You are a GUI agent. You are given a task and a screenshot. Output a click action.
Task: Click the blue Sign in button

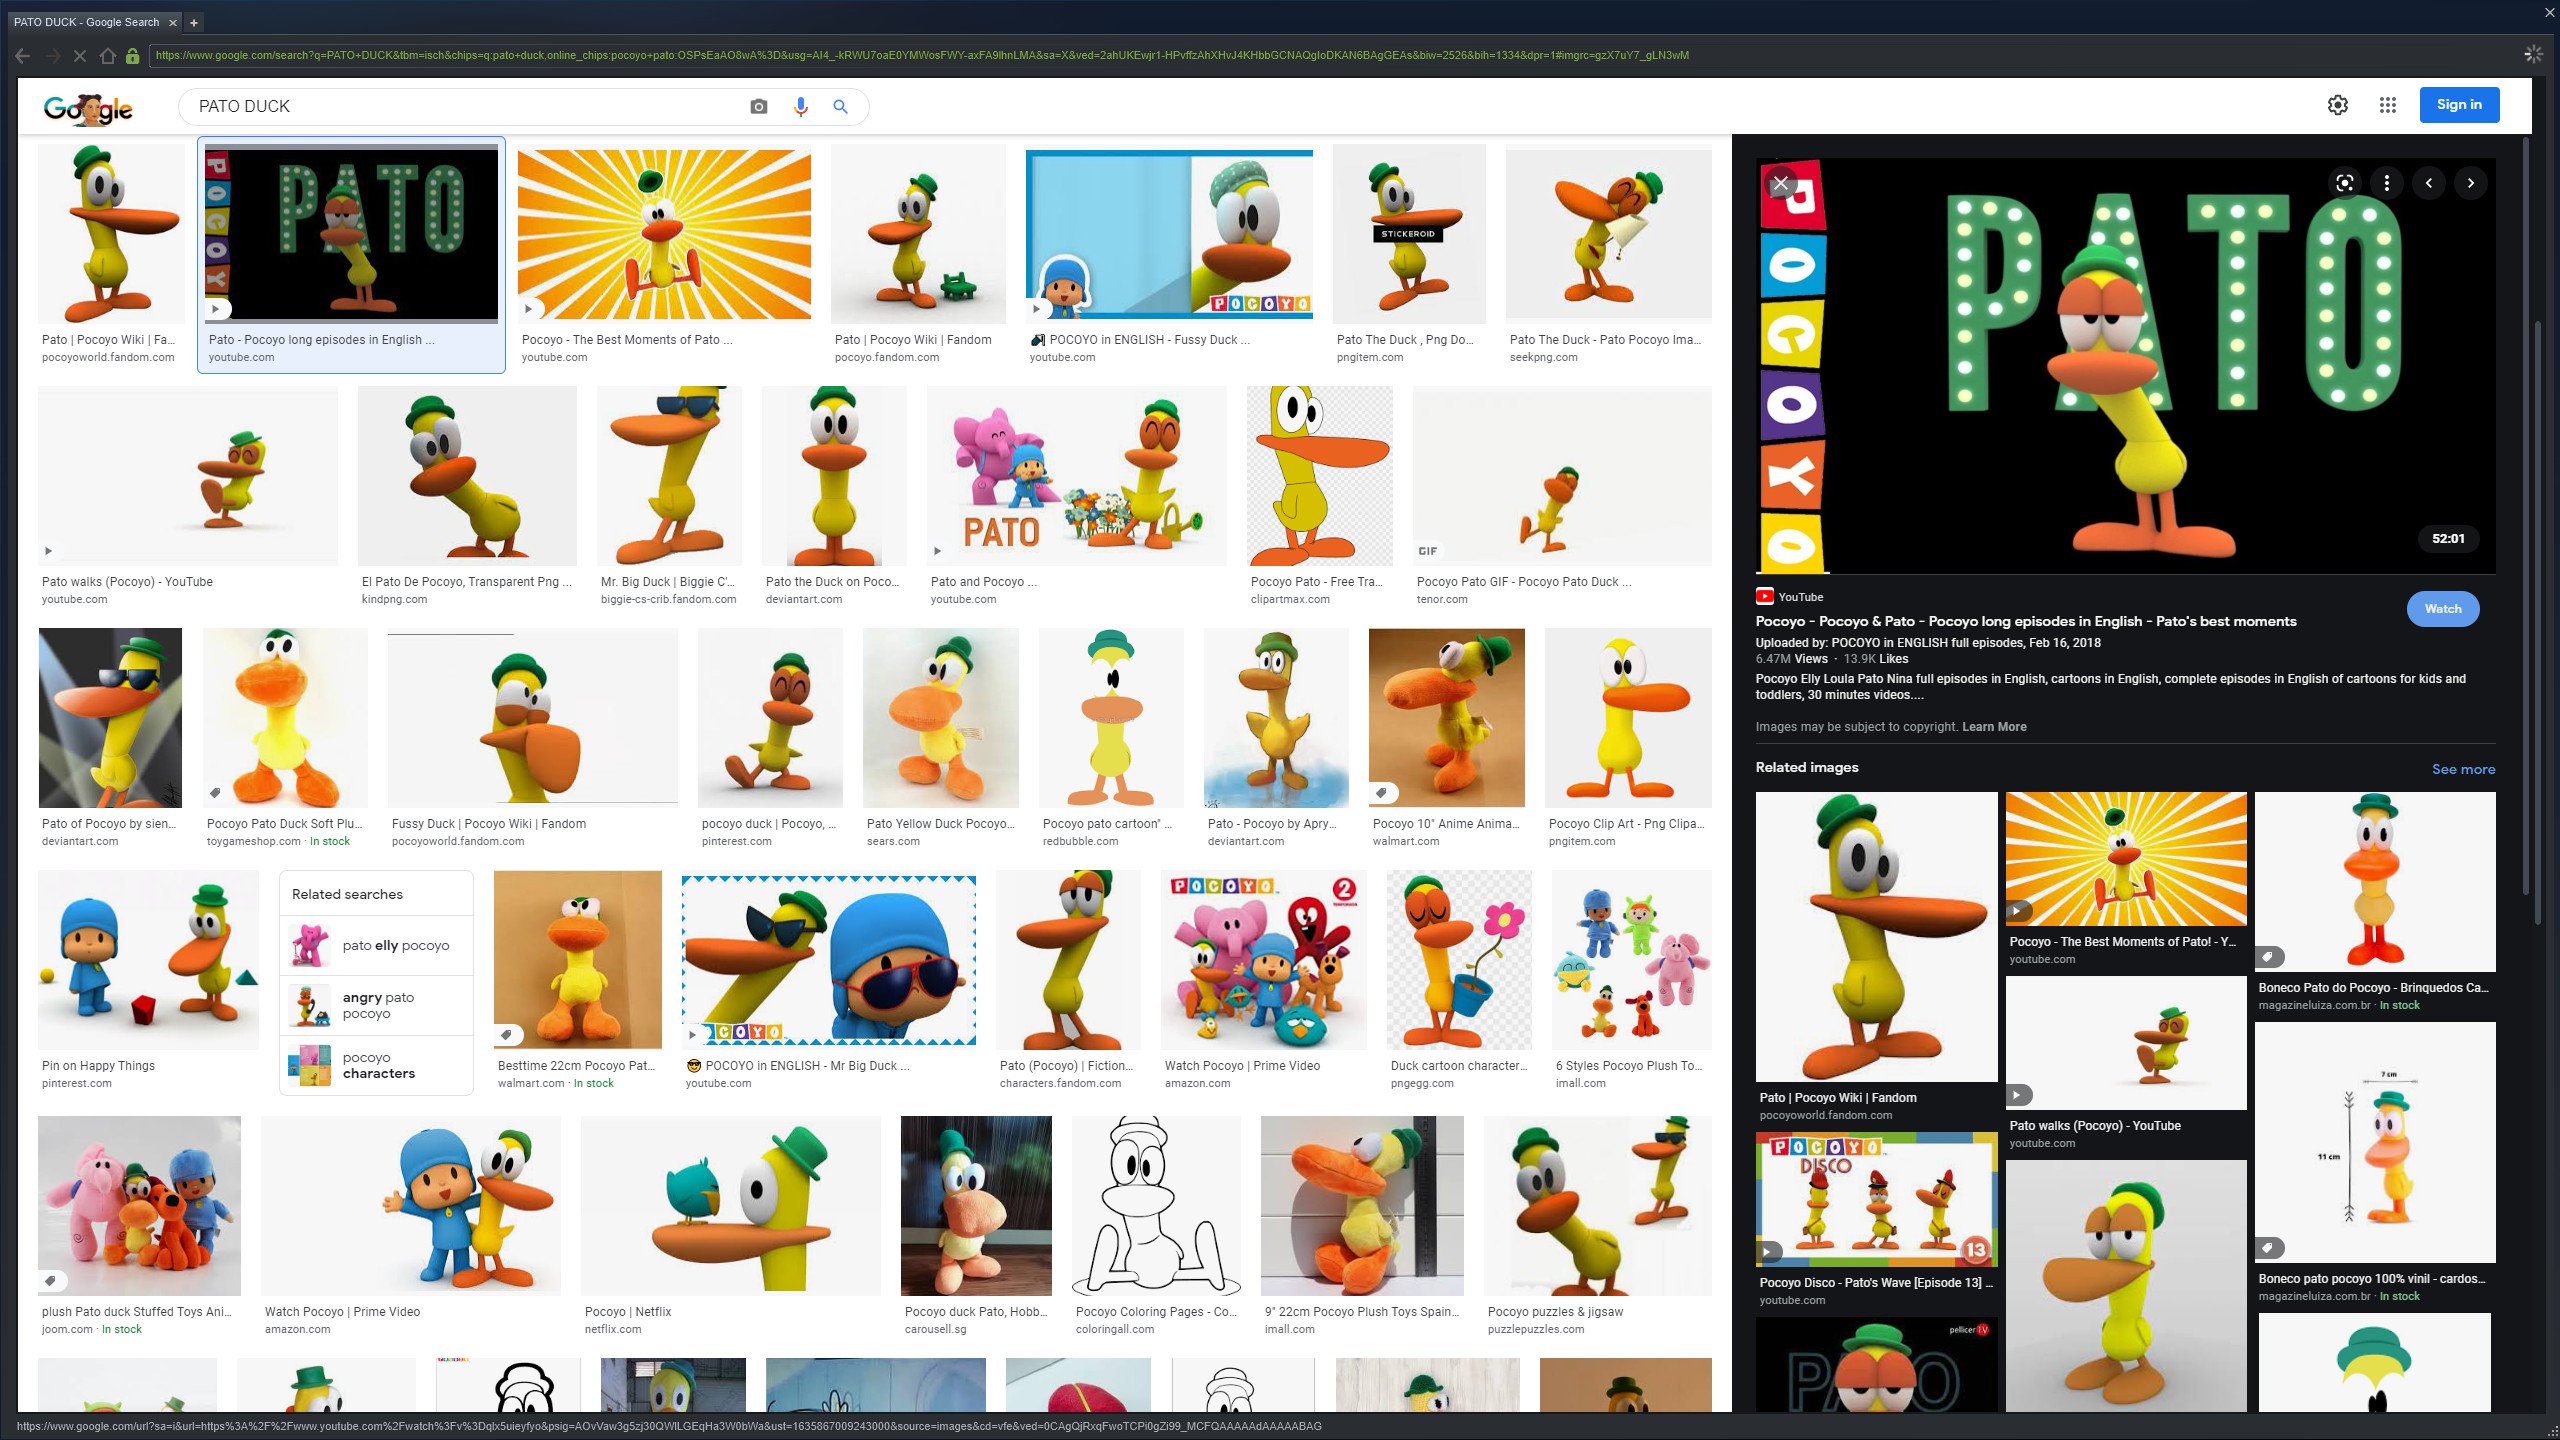click(2458, 105)
